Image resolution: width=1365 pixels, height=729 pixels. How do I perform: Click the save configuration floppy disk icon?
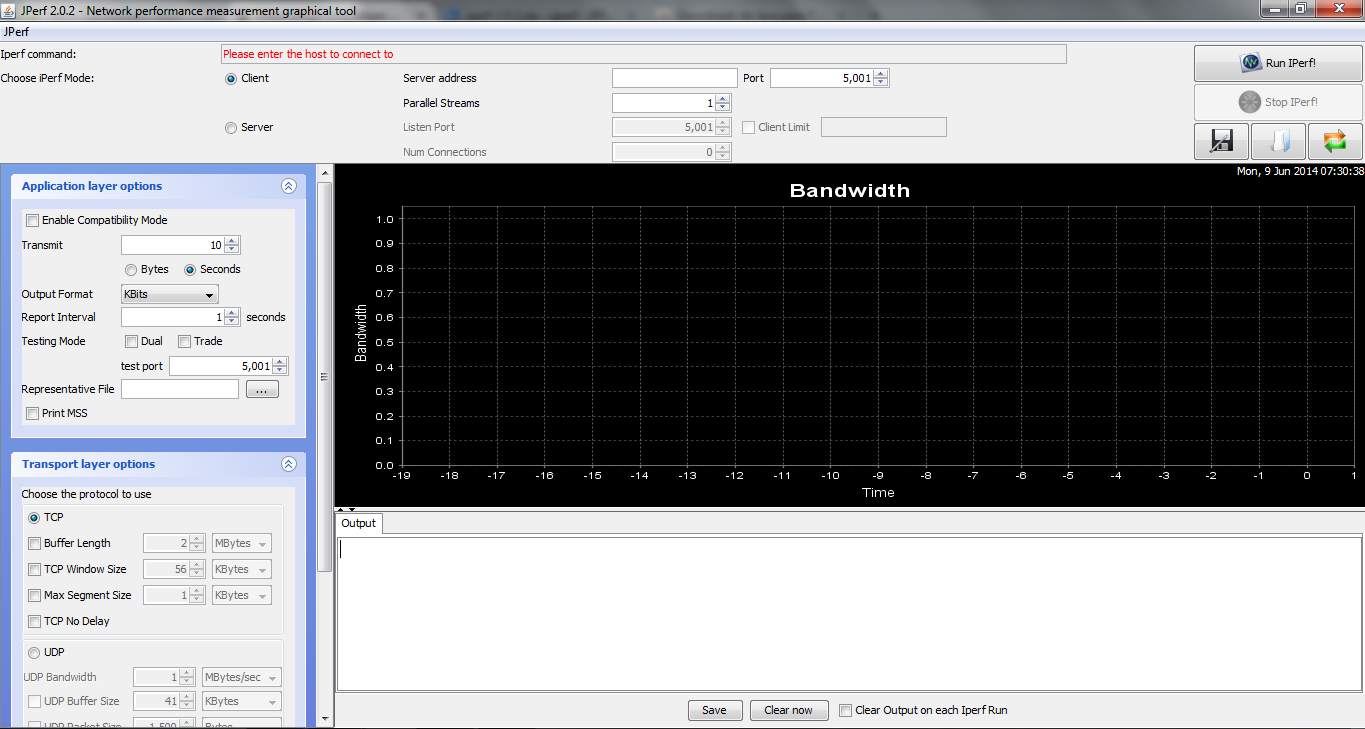1221,141
